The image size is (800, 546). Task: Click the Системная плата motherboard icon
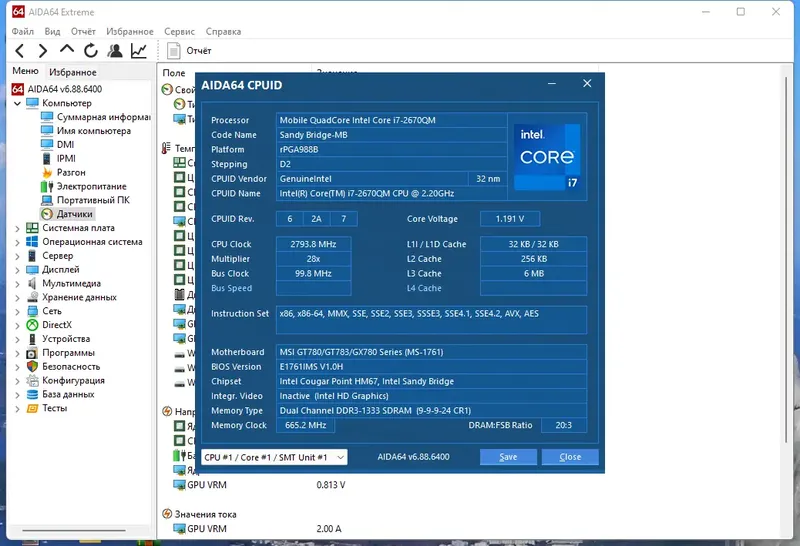tap(32, 228)
